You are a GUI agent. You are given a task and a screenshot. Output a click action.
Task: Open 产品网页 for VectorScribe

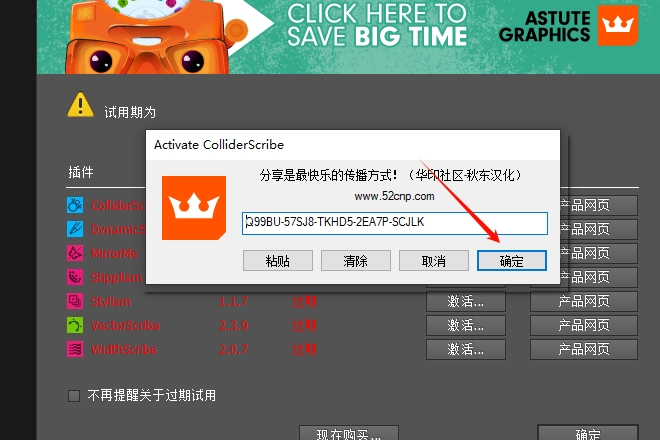pyautogui.click(x=584, y=325)
